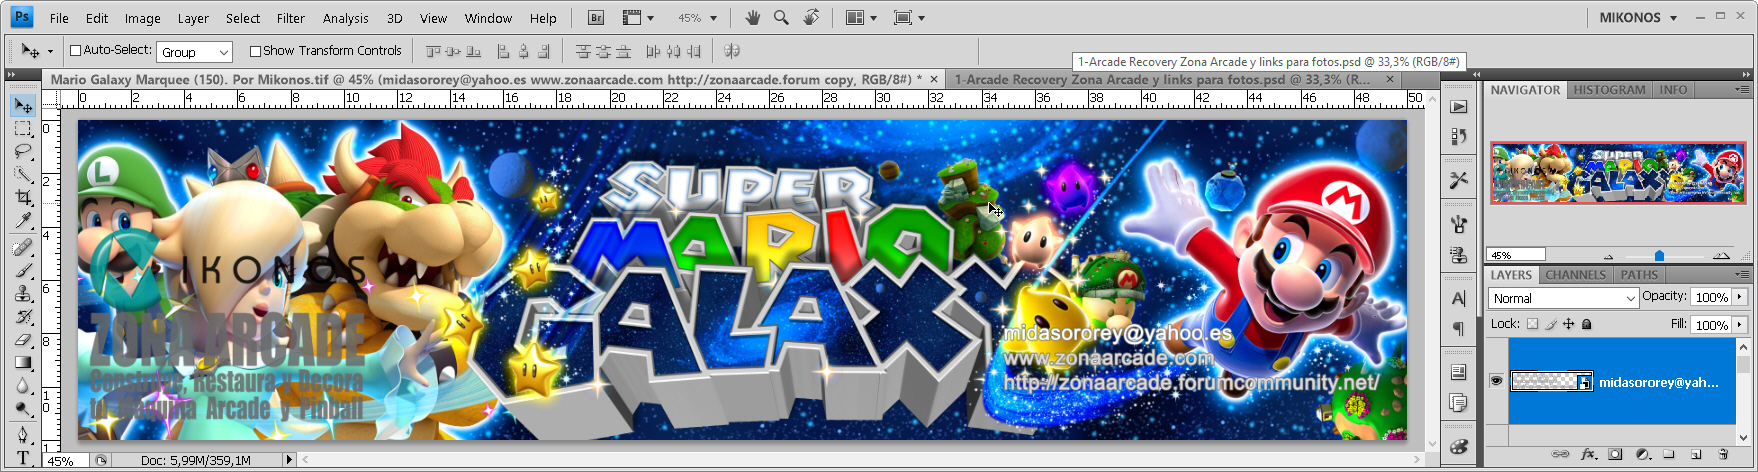Toggle lock position

(1569, 324)
